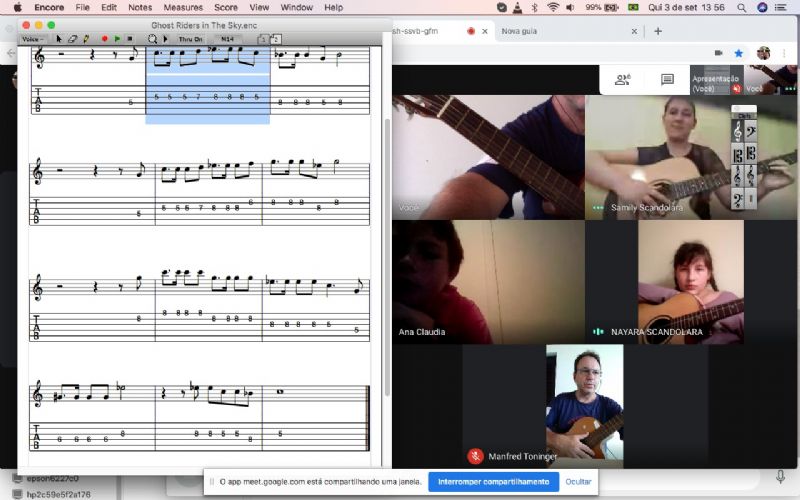Screen dimensions: 800x500
Task: Close the Meet tab with recording dot
Action: pos(485,31)
